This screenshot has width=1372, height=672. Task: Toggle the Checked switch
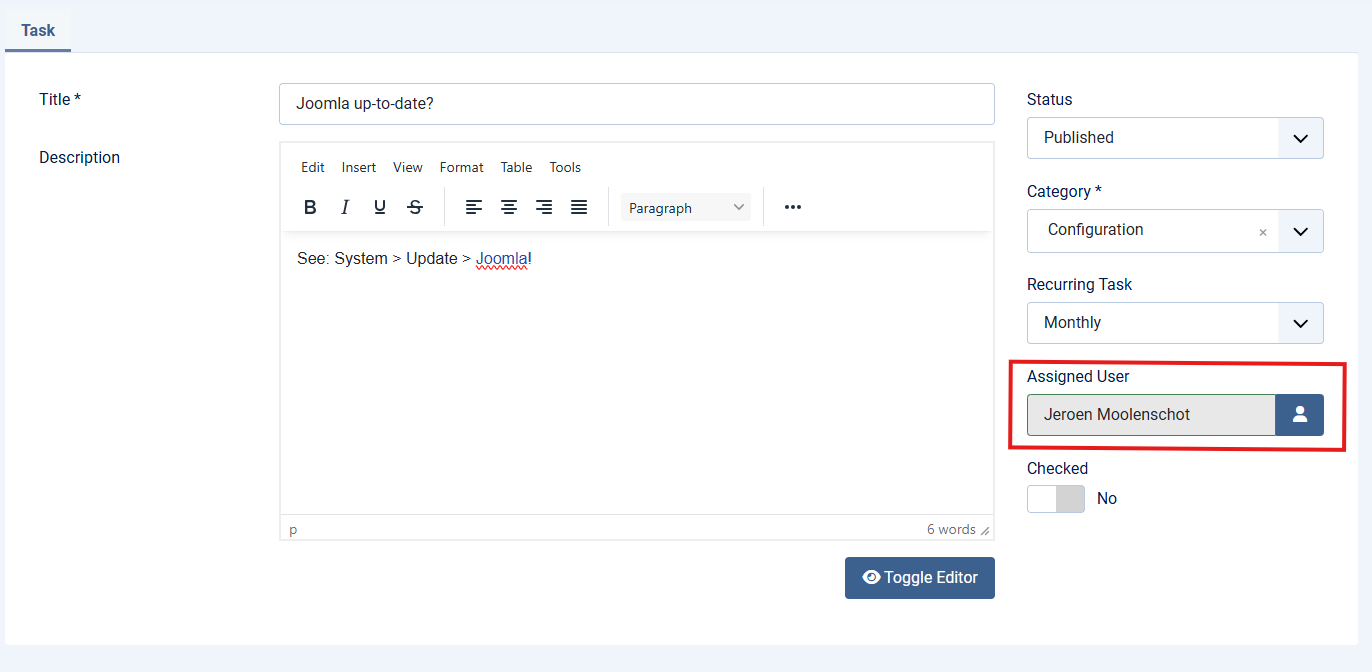tap(1055, 499)
